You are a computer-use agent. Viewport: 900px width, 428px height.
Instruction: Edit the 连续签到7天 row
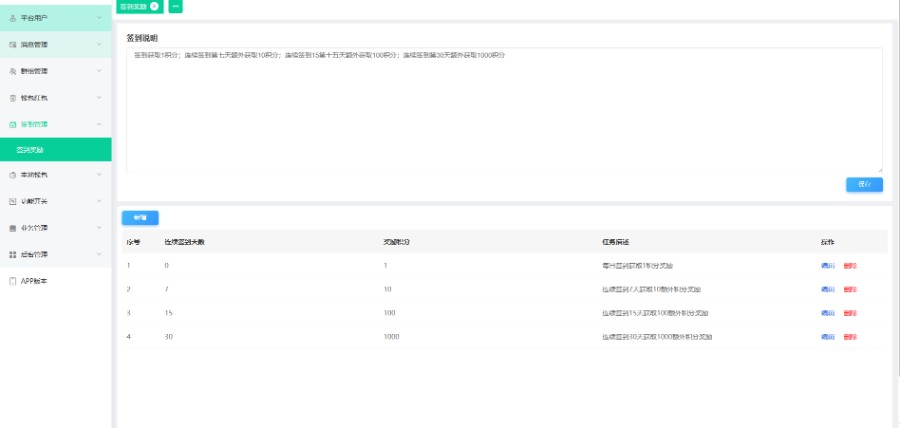tap(828, 289)
